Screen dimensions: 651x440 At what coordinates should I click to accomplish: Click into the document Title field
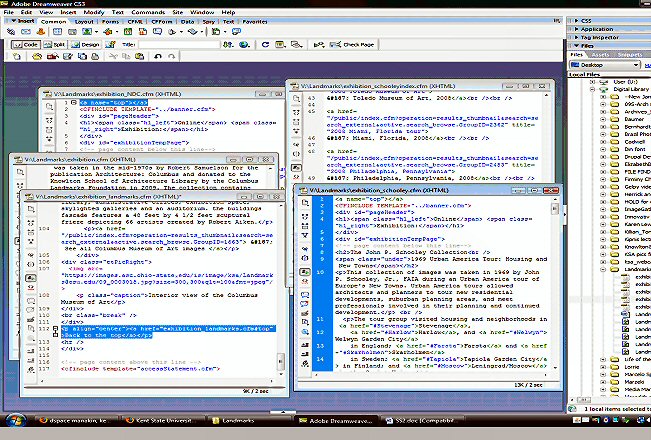(179, 44)
